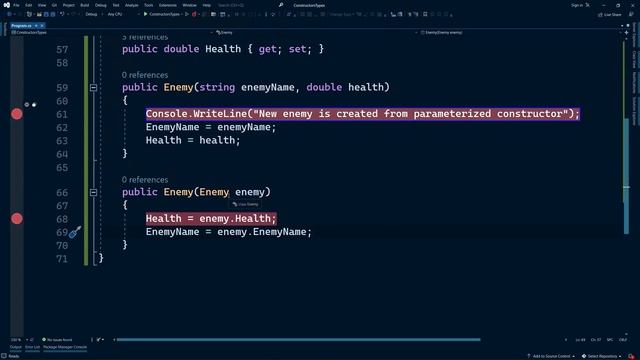Viewport: 640px width, 360px height.
Task: Click 'EnemyName = enemy.EnemyName;' on line 69
Action: click(x=229, y=232)
